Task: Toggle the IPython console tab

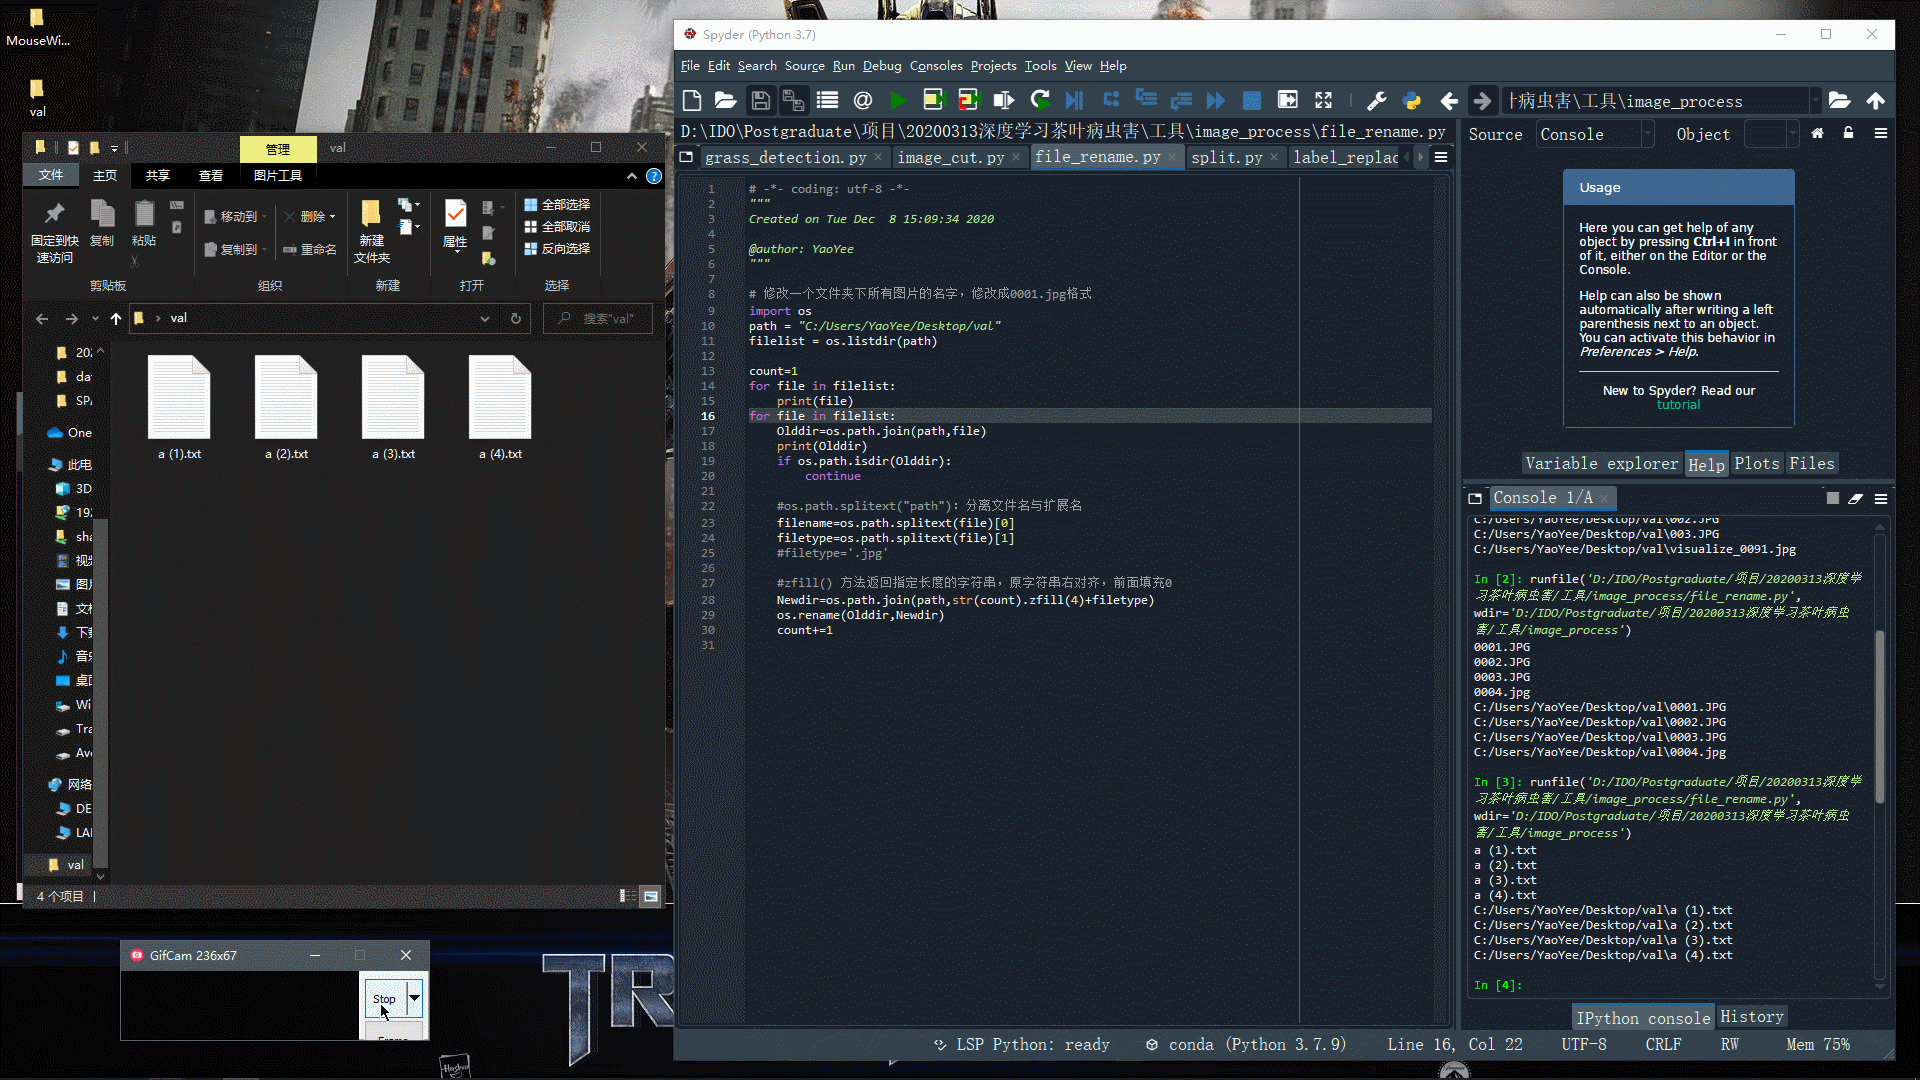Action: (1643, 1017)
